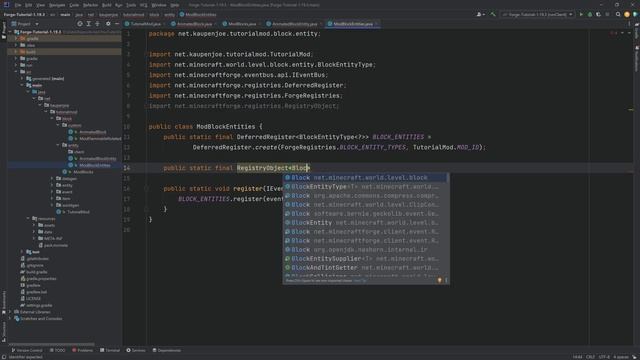Click breadcrumb ModBlockEntities in navigation bar
The width and height of the screenshot is (640, 360).
tap(198, 14)
